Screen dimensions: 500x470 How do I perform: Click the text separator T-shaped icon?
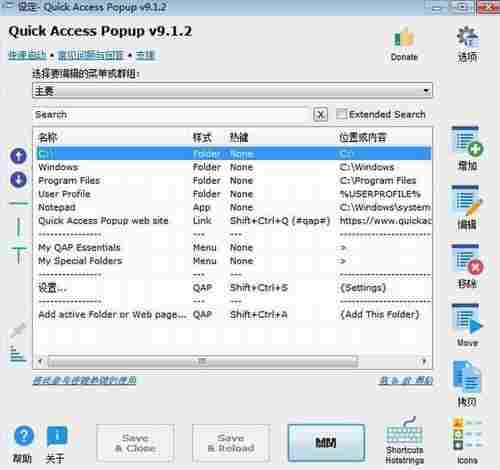19,255
